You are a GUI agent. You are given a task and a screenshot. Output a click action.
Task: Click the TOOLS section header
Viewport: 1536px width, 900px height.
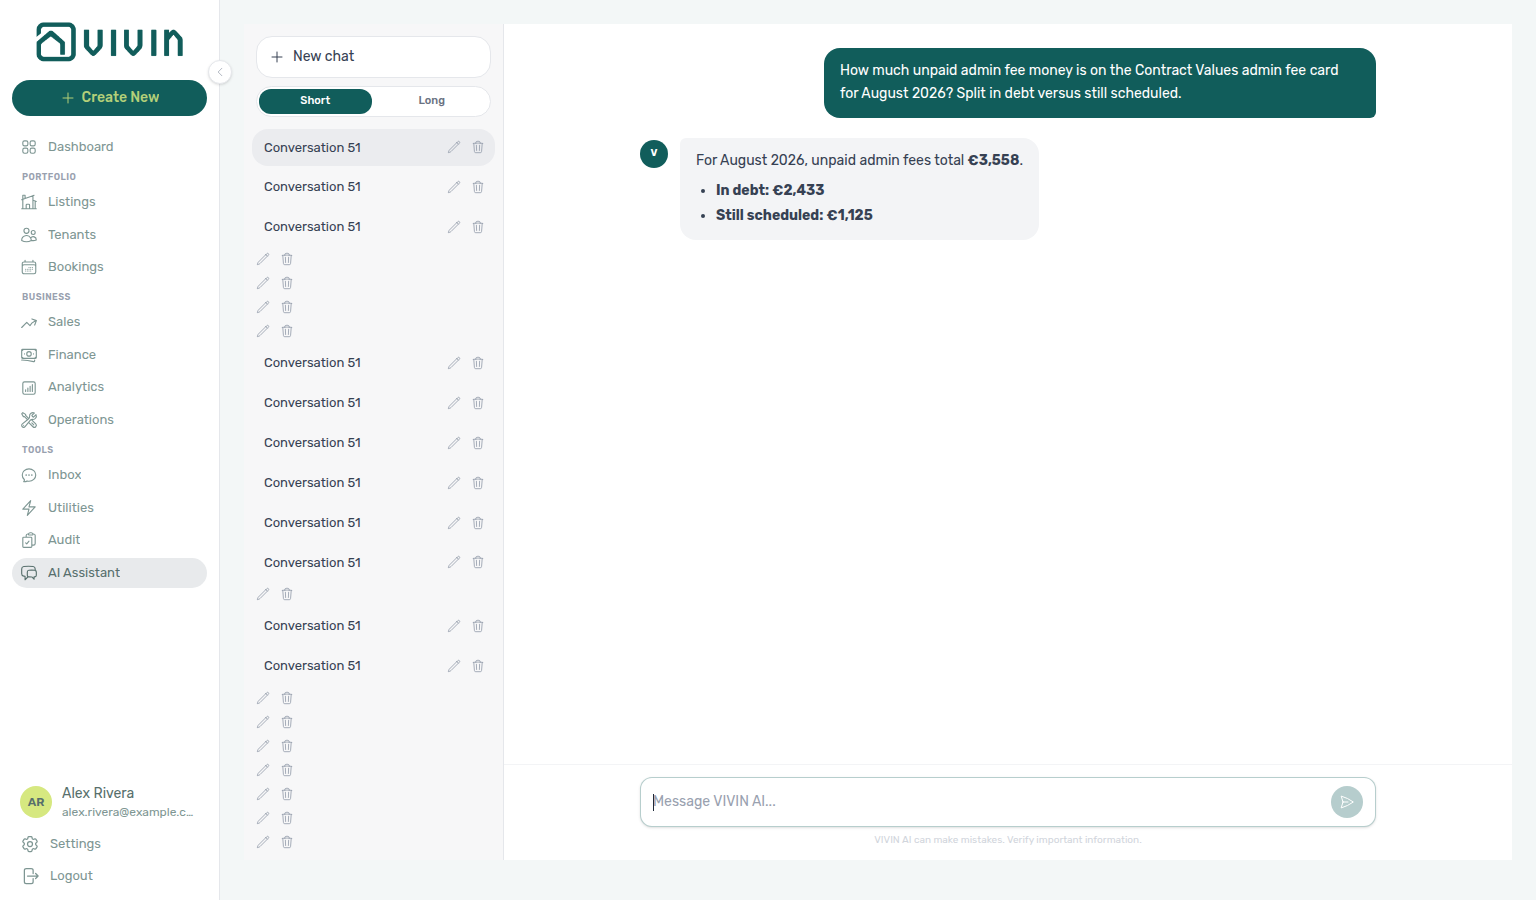(38, 450)
